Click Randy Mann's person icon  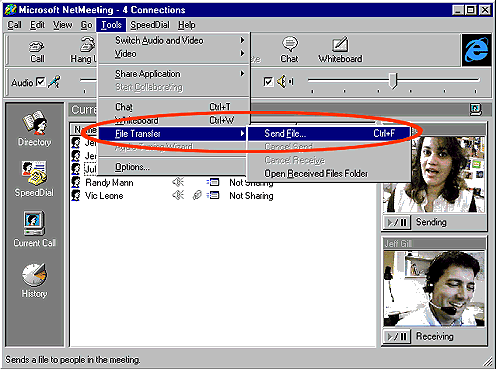tap(76, 183)
